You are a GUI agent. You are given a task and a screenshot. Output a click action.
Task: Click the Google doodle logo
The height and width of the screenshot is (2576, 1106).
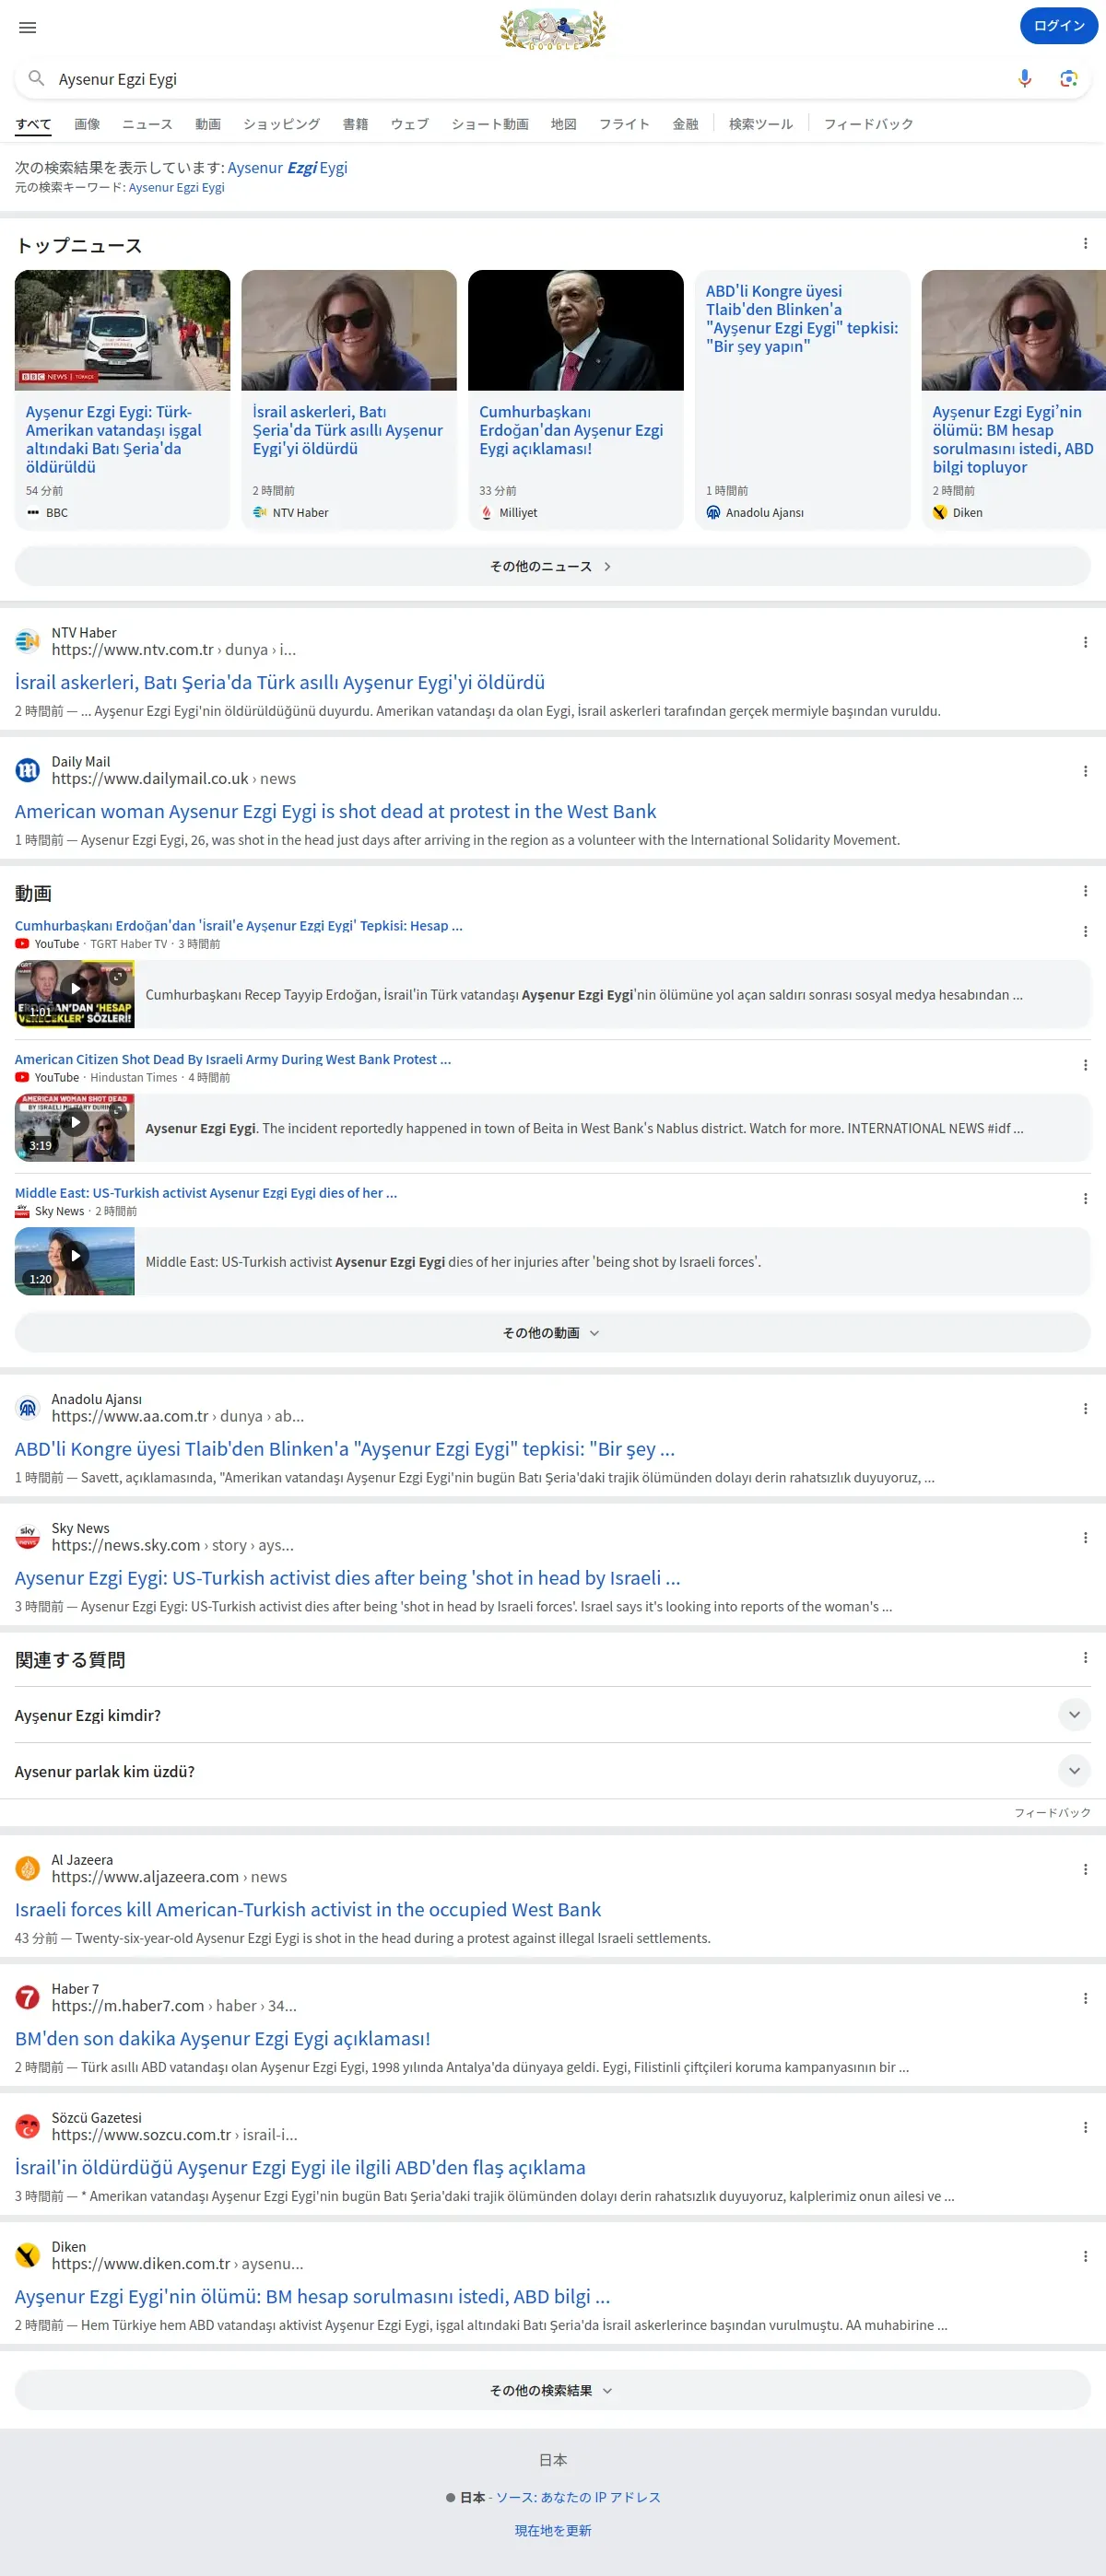[x=553, y=29]
